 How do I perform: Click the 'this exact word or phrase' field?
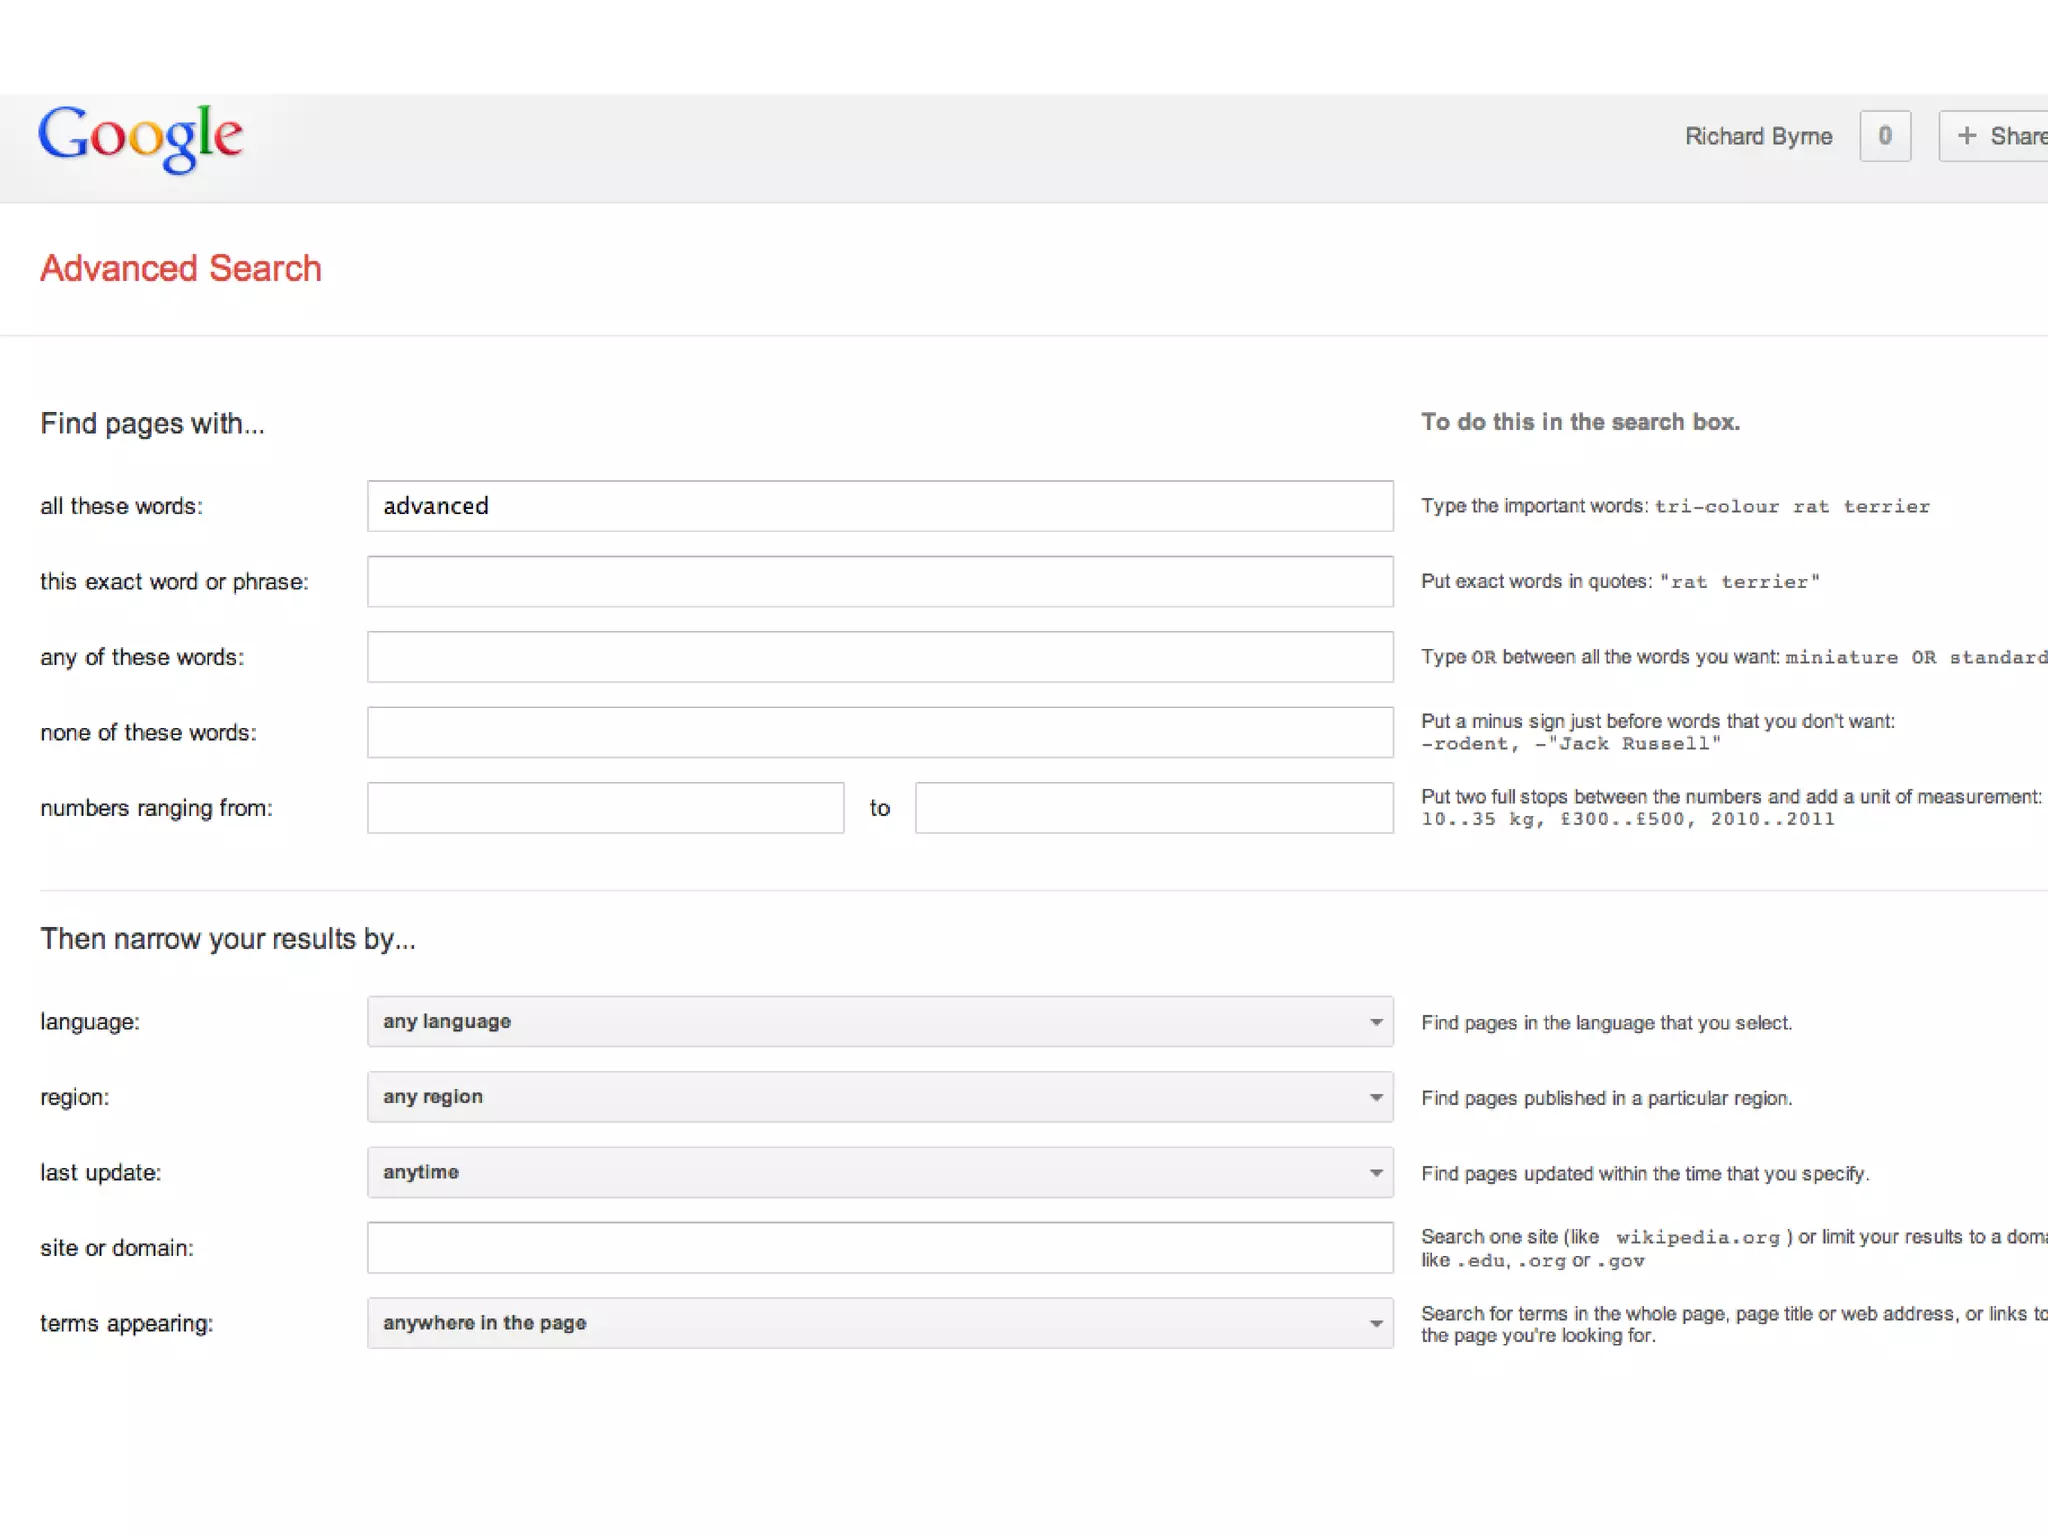tap(880, 581)
